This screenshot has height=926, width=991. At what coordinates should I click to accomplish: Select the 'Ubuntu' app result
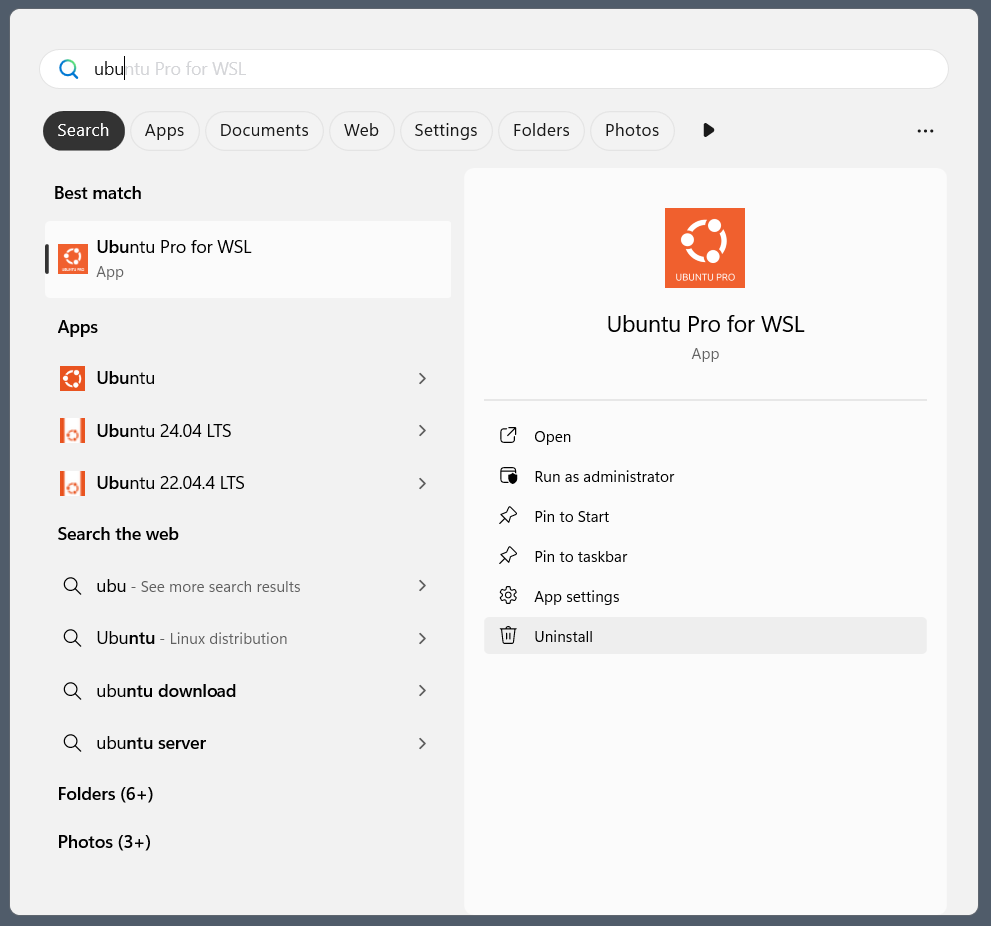pyautogui.click(x=248, y=379)
